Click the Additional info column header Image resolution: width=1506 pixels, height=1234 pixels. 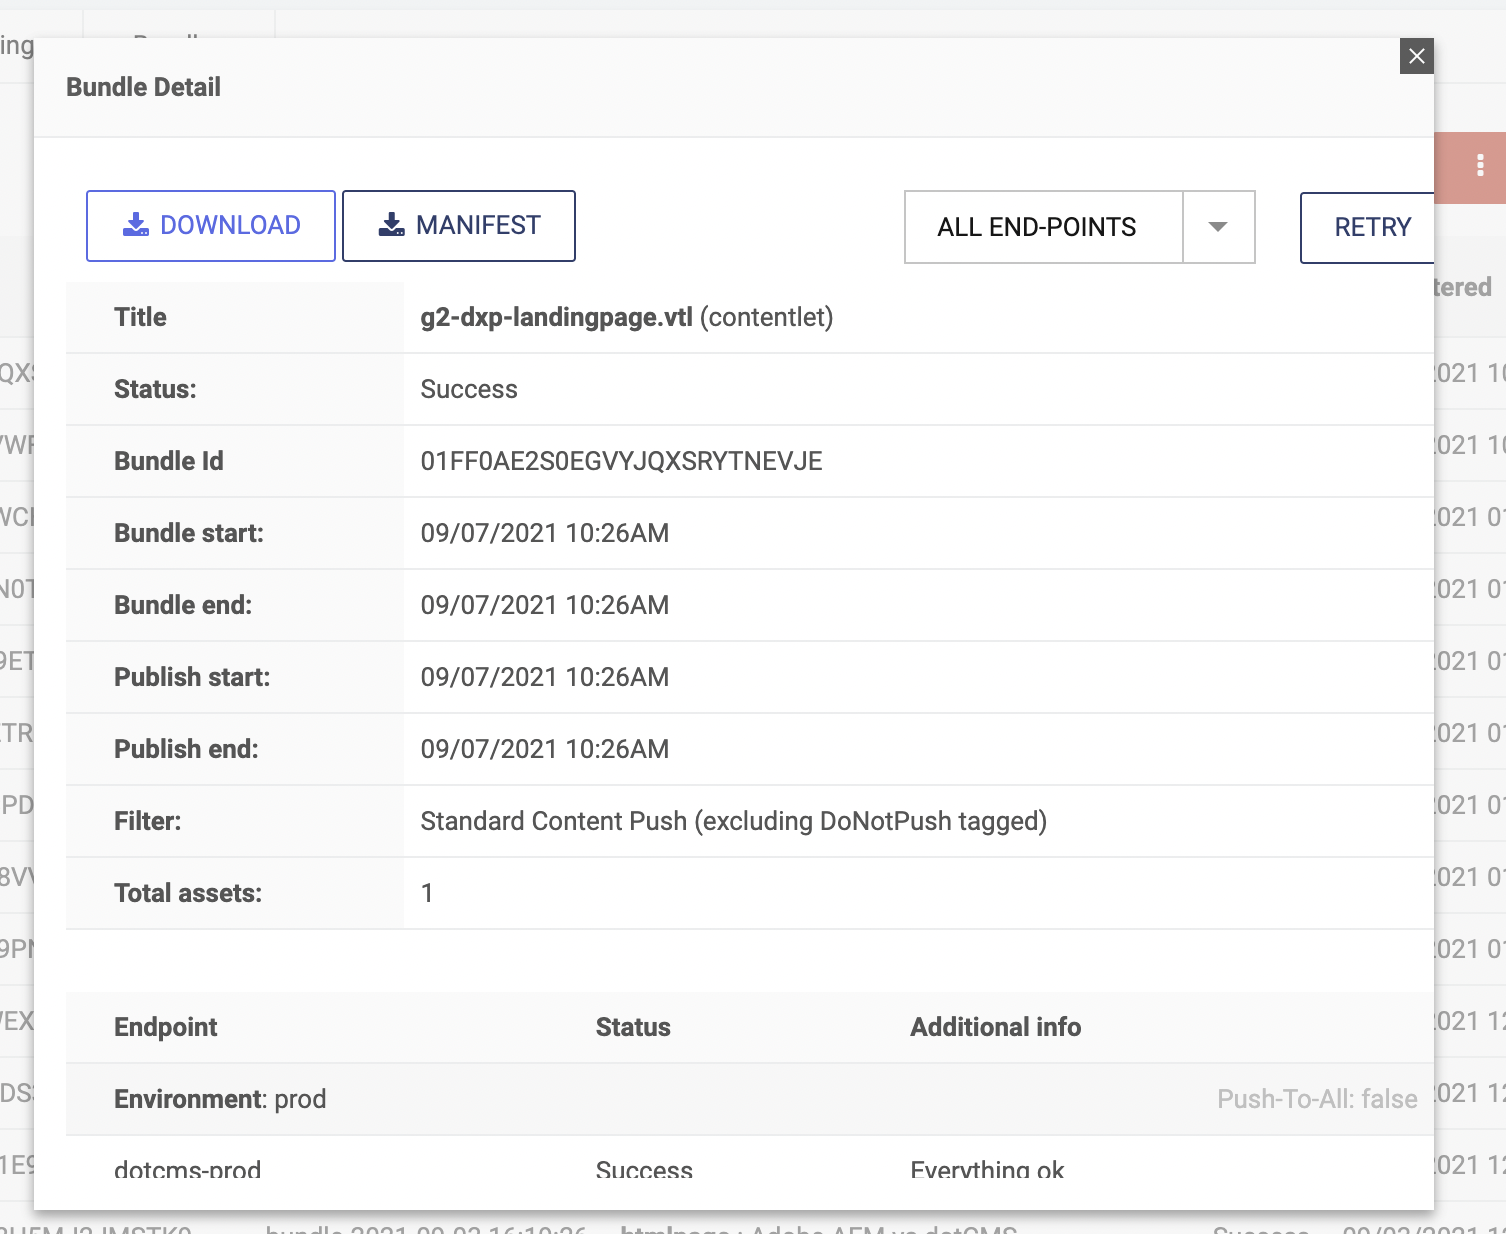(x=995, y=1027)
